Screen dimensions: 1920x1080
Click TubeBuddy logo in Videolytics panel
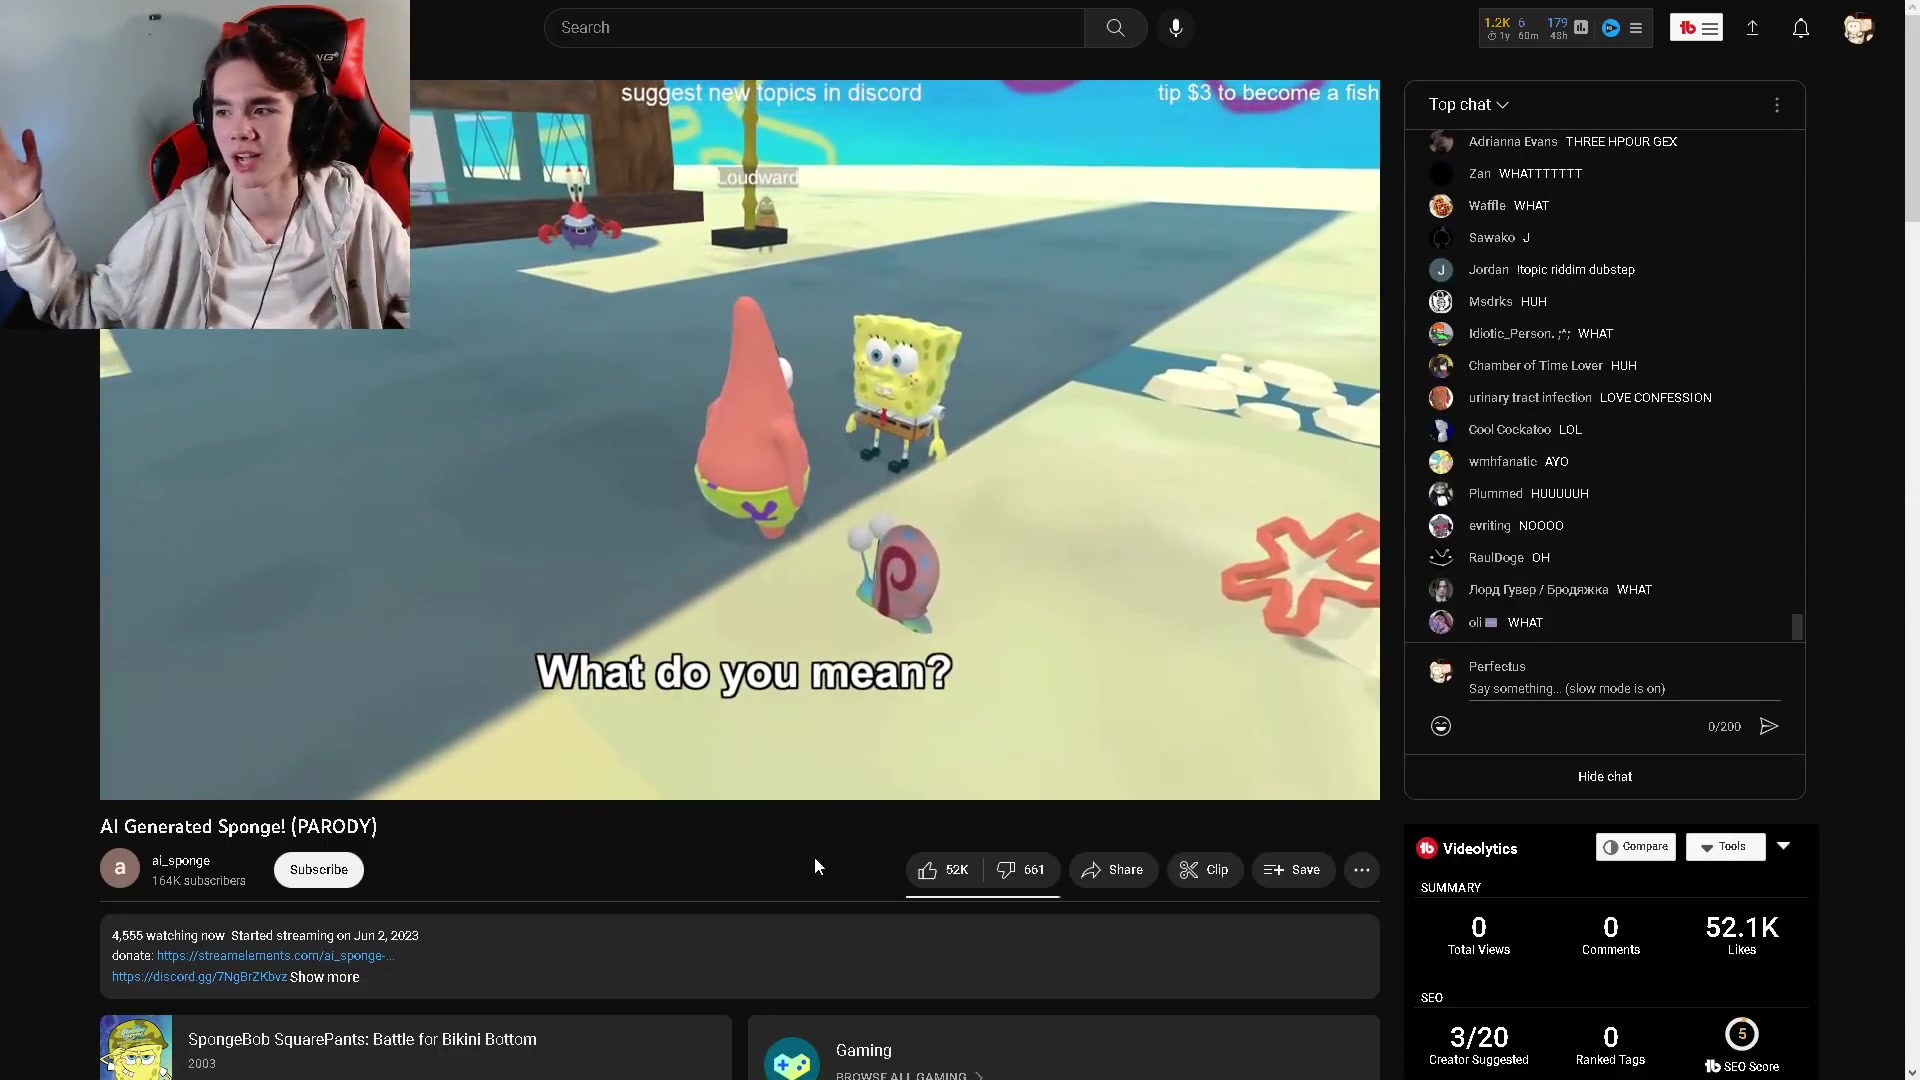coord(1427,848)
